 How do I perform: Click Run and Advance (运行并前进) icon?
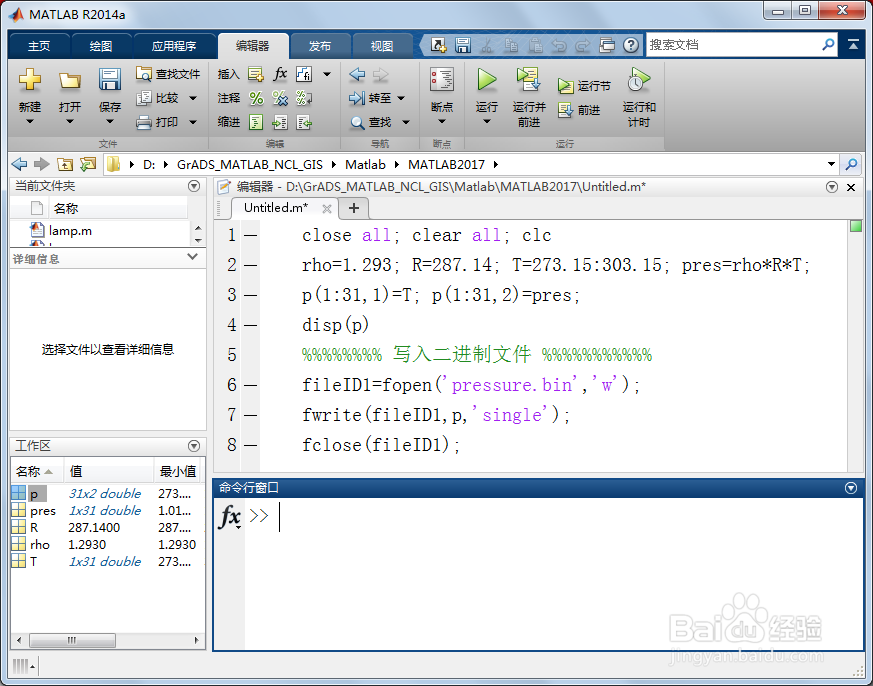528,80
